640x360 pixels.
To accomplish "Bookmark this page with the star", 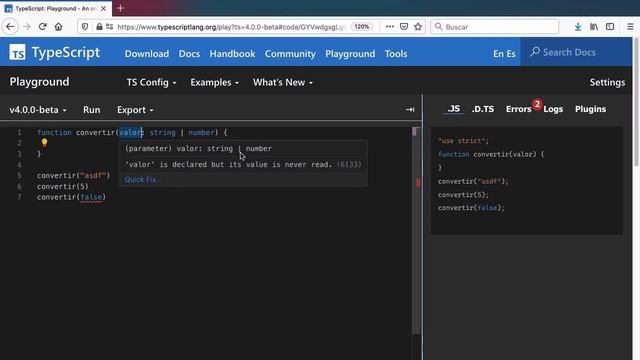I will coord(418,27).
